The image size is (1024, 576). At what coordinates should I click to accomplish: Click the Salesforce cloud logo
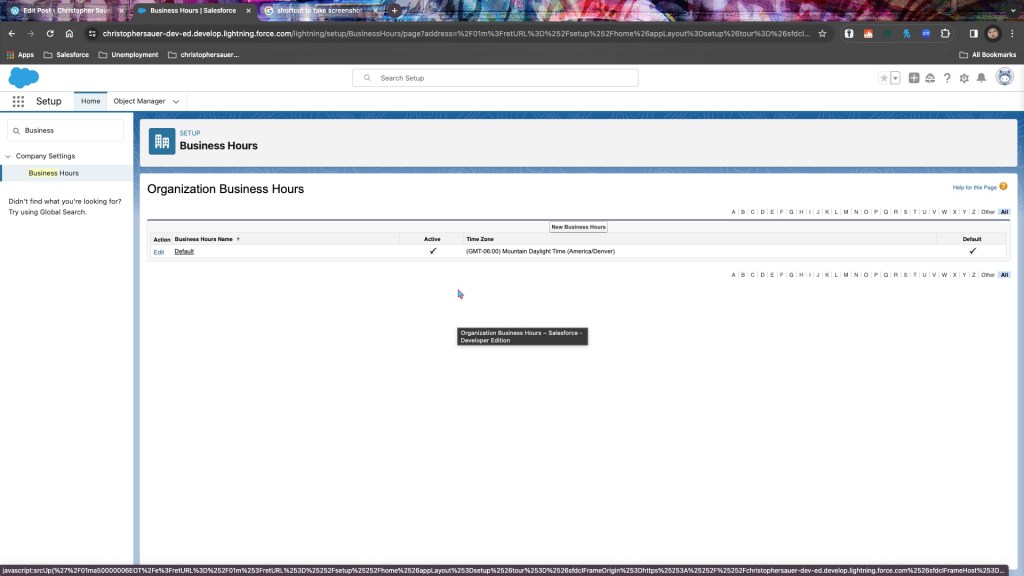23,78
